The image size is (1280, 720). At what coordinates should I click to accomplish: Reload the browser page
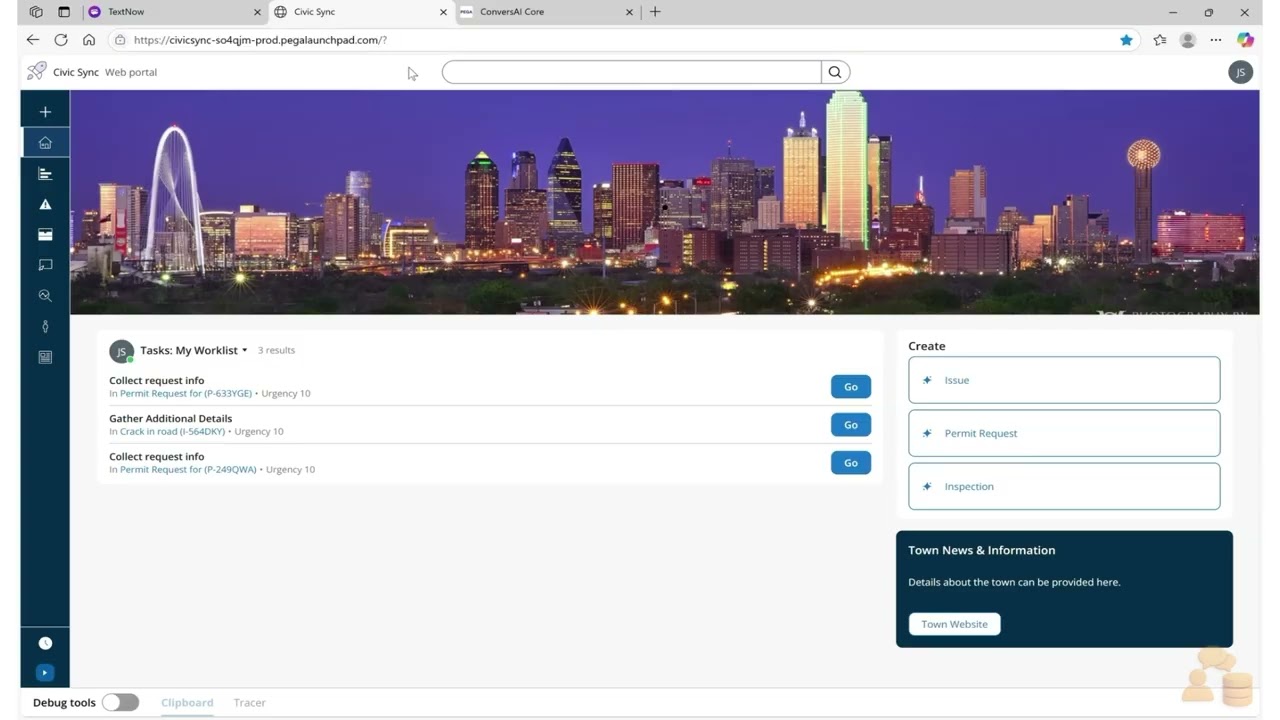point(61,40)
